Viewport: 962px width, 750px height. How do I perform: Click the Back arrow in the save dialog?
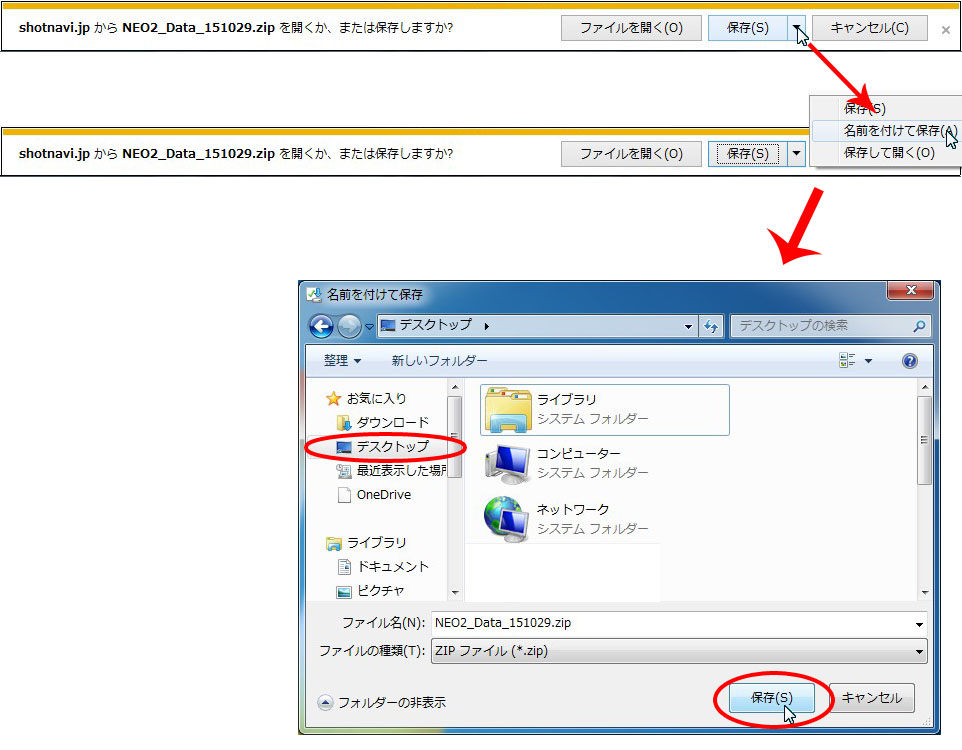321,326
